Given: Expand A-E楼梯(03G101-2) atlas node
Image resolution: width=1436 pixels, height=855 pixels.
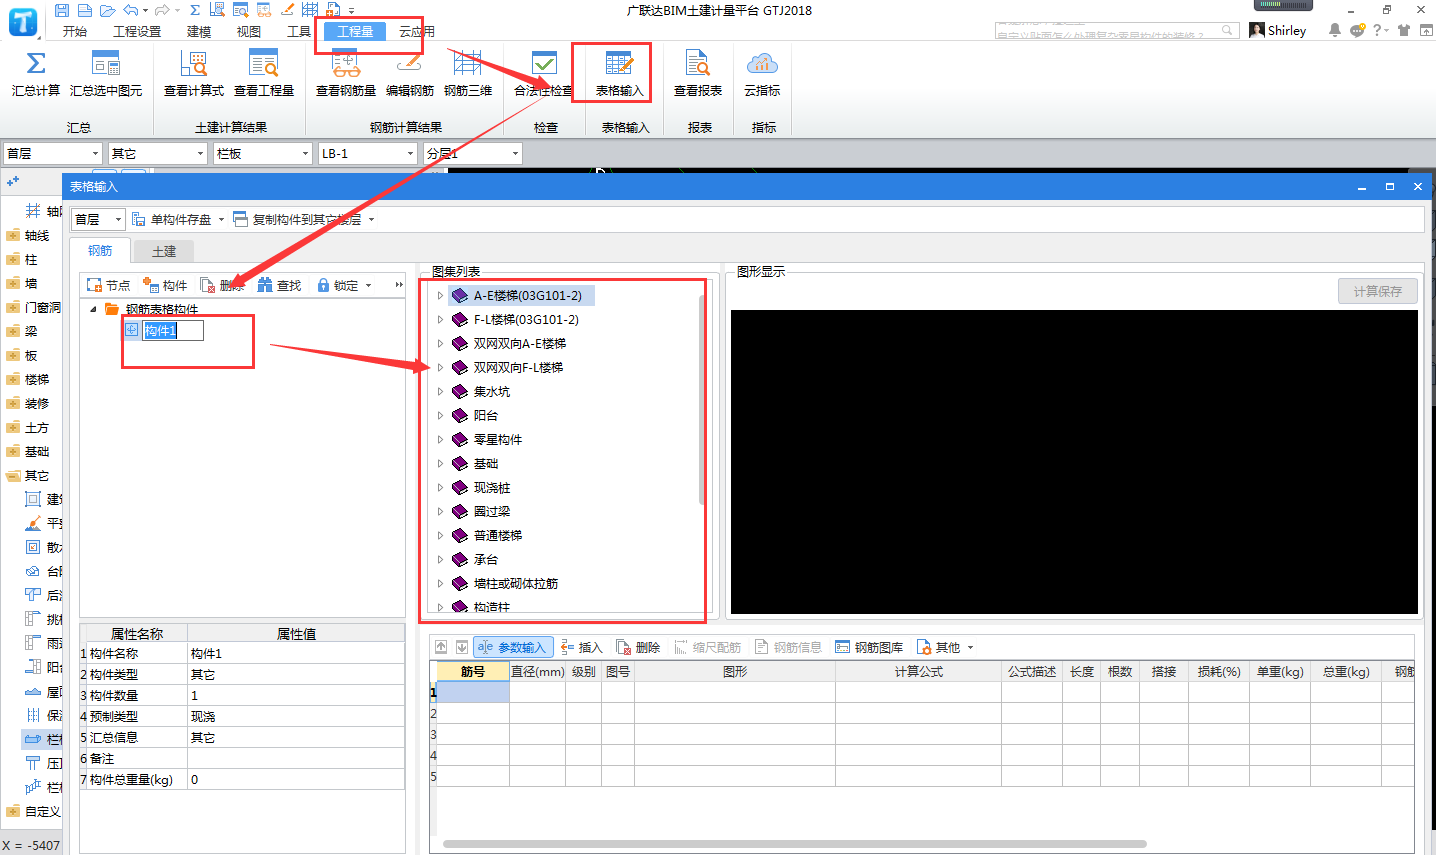Looking at the screenshot, I should 440,295.
